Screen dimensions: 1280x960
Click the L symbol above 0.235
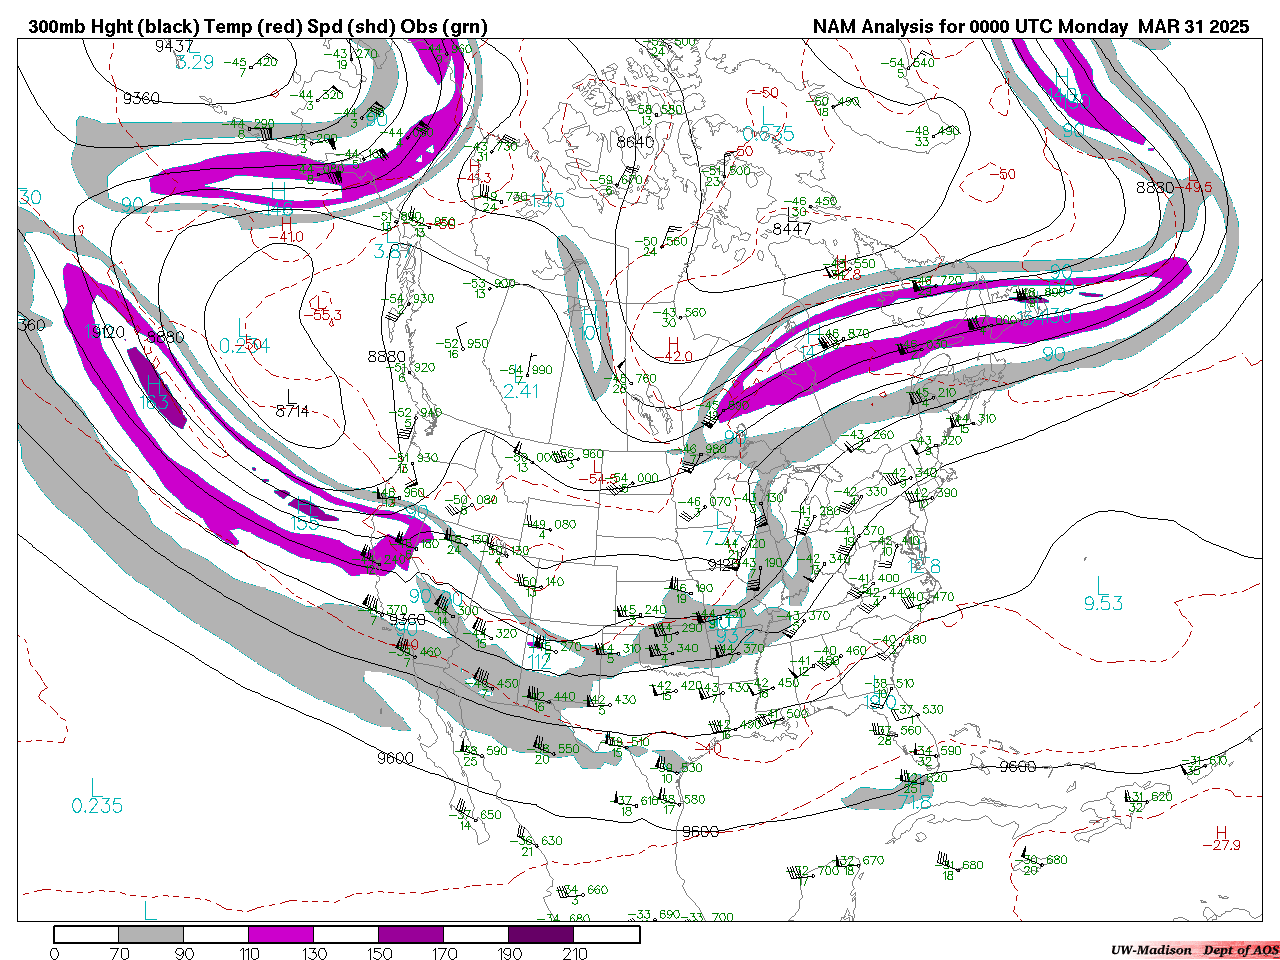tap(96, 787)
